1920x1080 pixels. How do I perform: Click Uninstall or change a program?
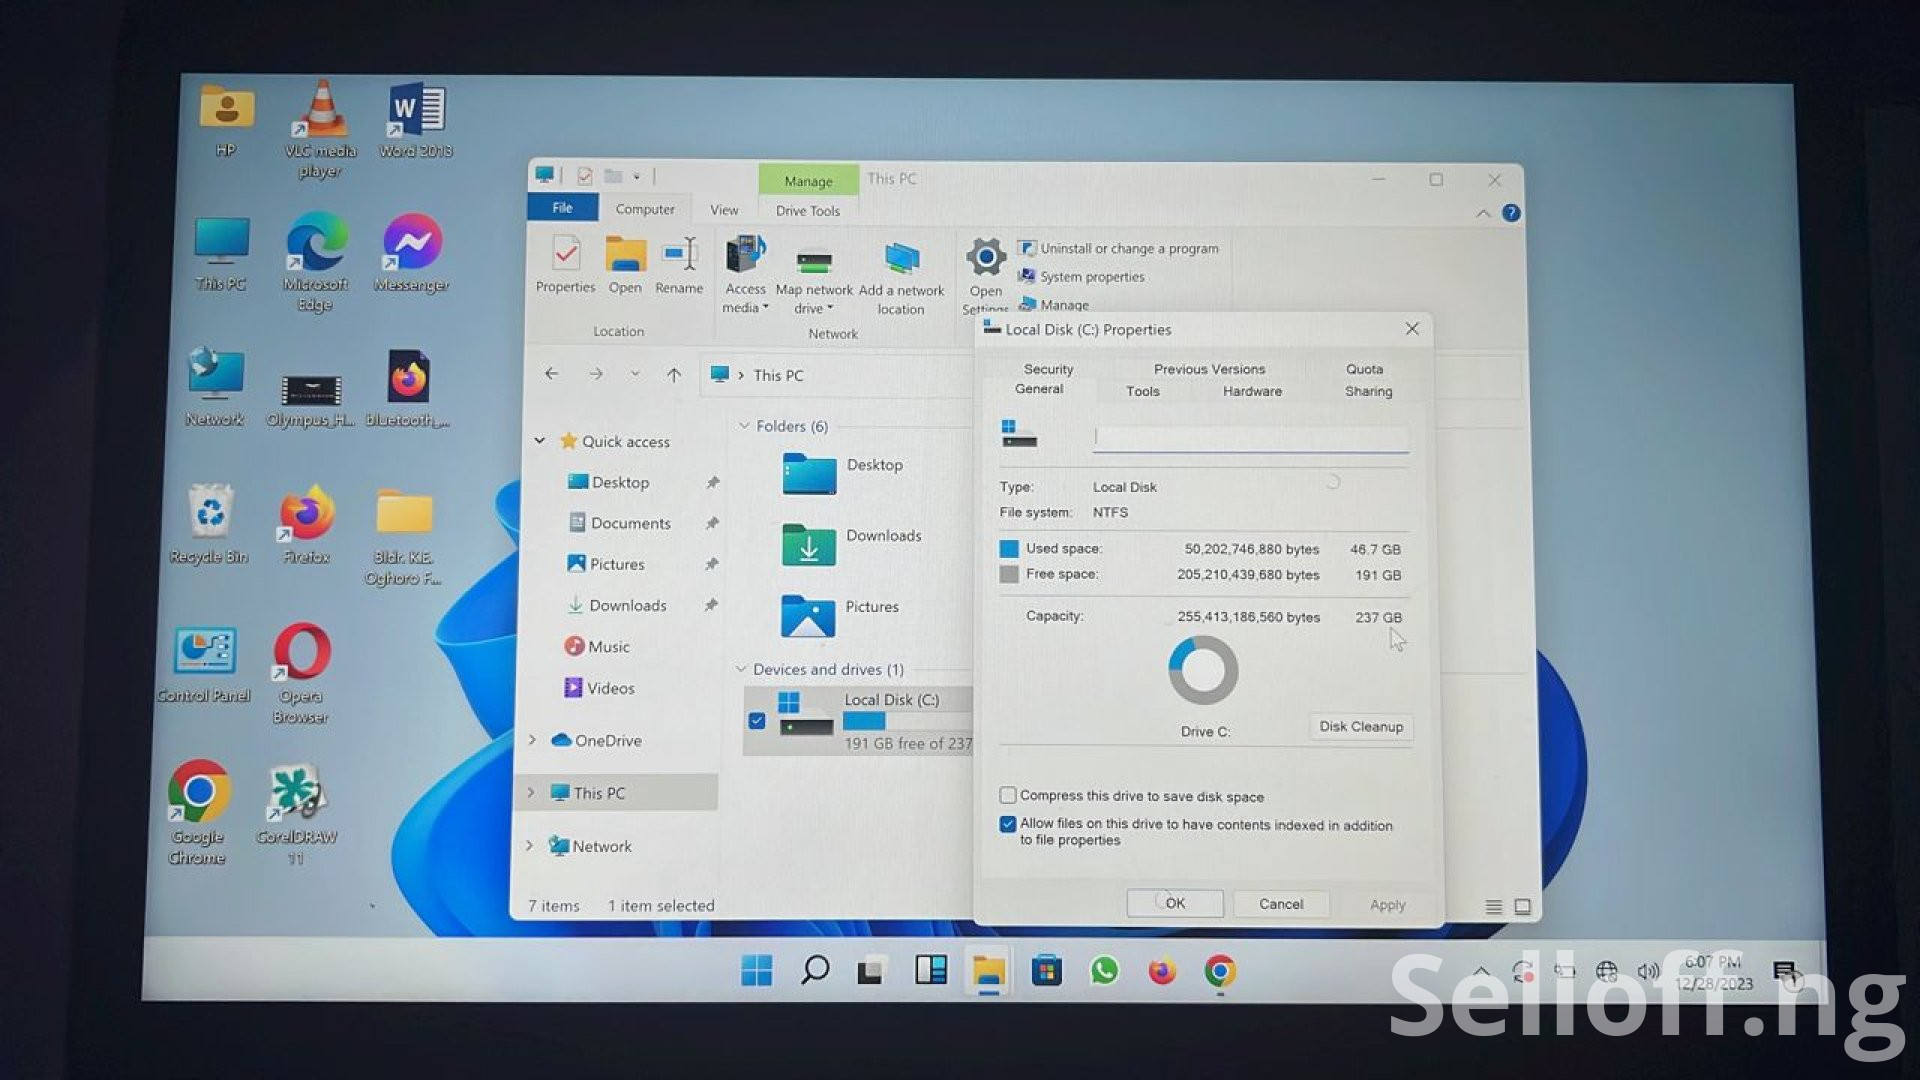[1118, 248]
